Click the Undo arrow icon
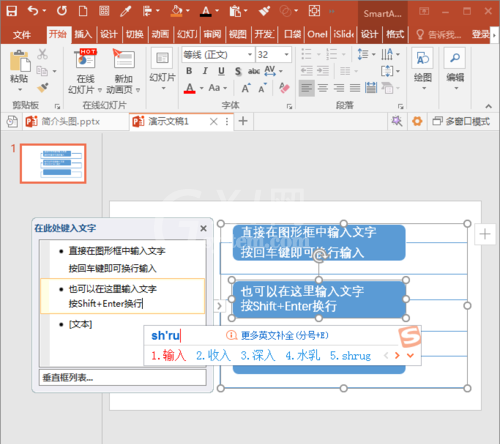500x444 pixels. [33, 11]
